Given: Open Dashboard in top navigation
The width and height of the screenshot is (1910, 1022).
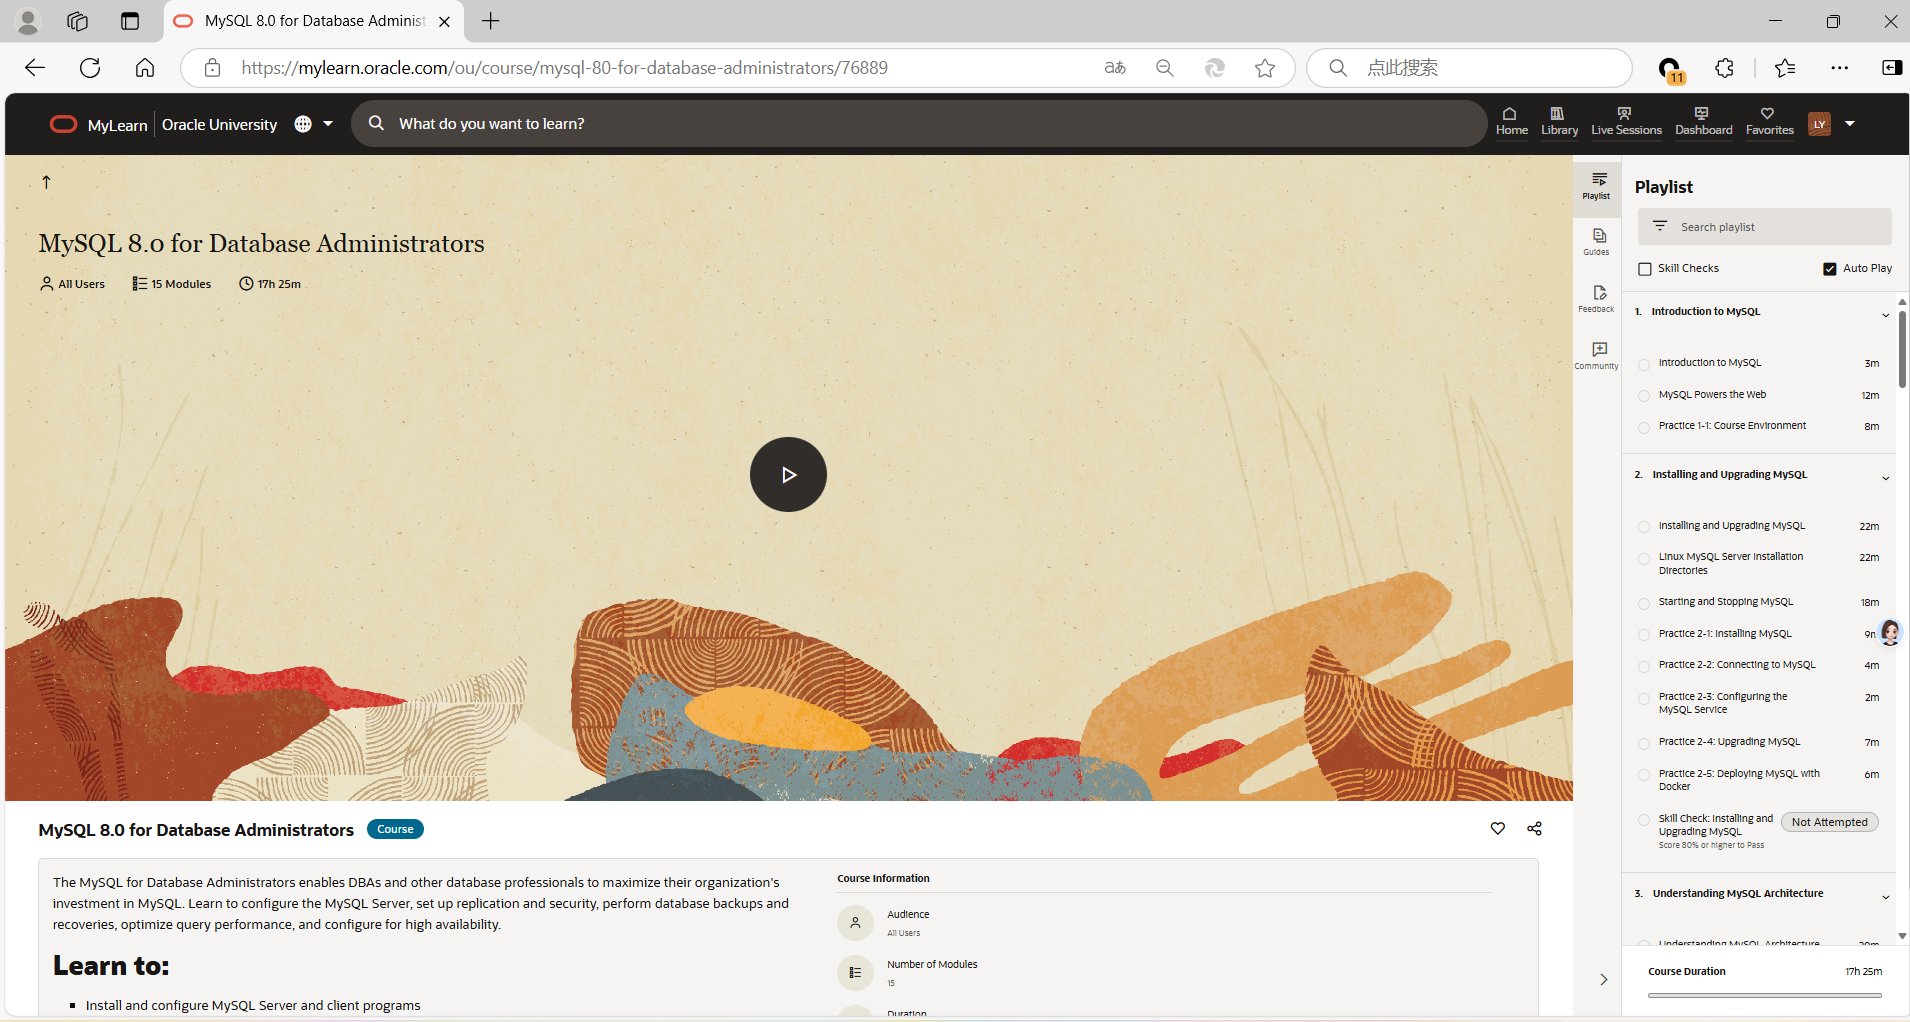Looking at the screenshot, I should point(1703,121).
